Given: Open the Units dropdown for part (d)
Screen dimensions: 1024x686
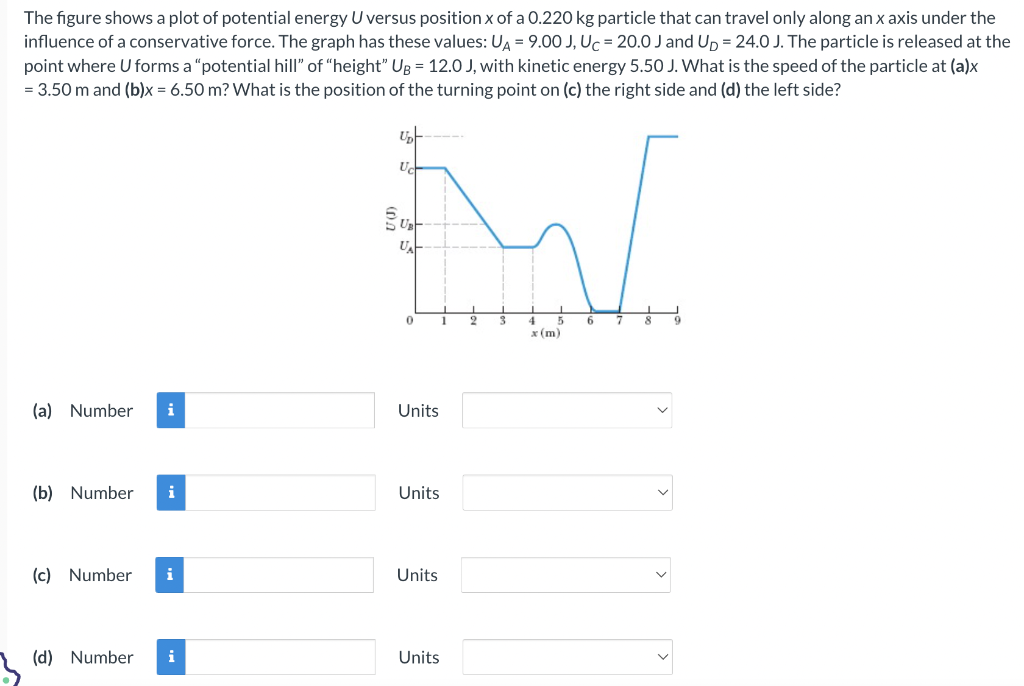Looking at the screenshot, I should click(x=566, y=657).
